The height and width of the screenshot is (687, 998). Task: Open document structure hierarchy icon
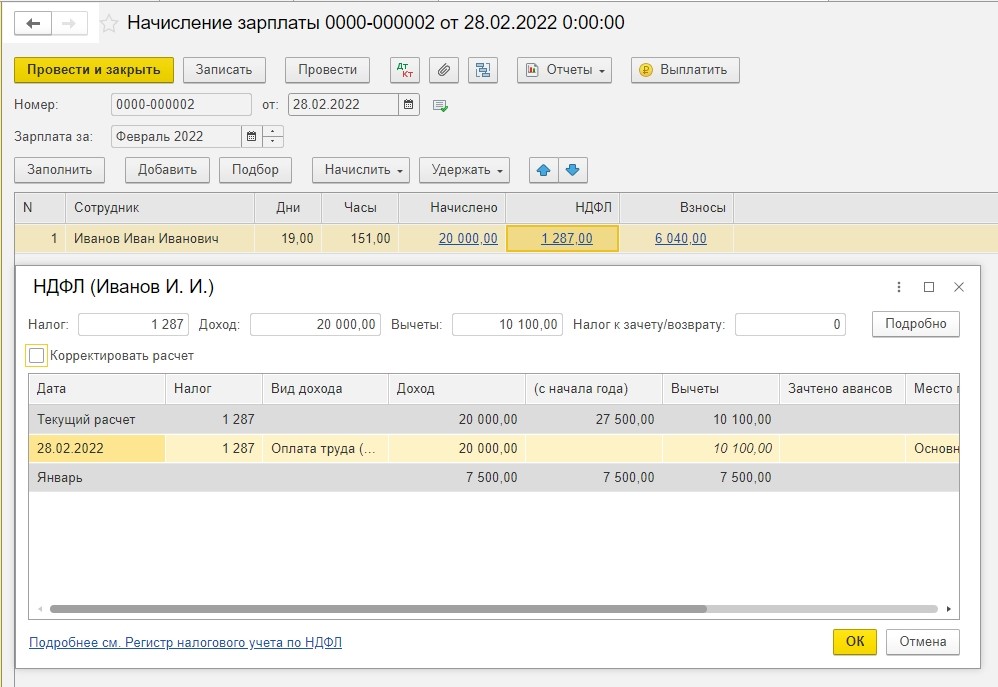tap(482, 70)
